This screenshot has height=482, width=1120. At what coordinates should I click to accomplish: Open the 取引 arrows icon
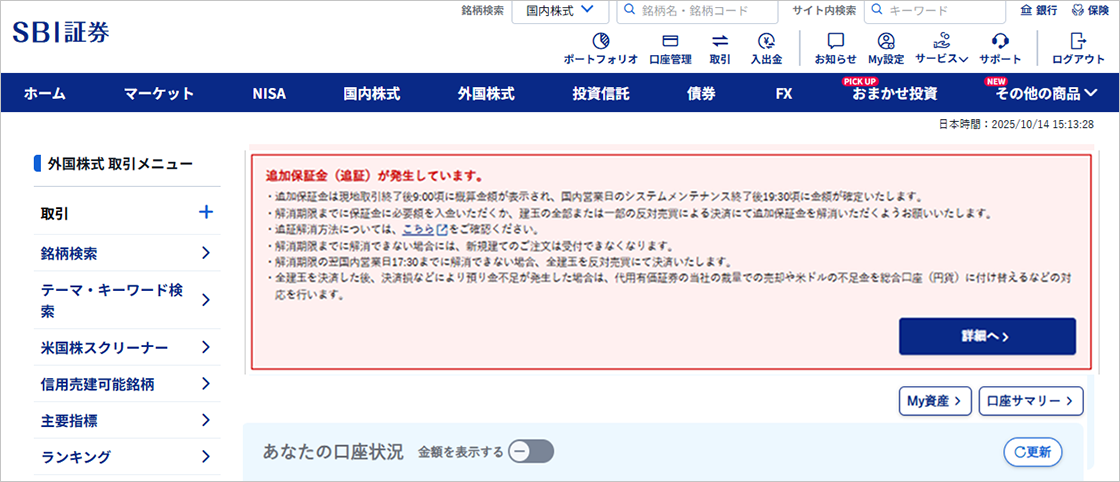[x=720, y=41]
